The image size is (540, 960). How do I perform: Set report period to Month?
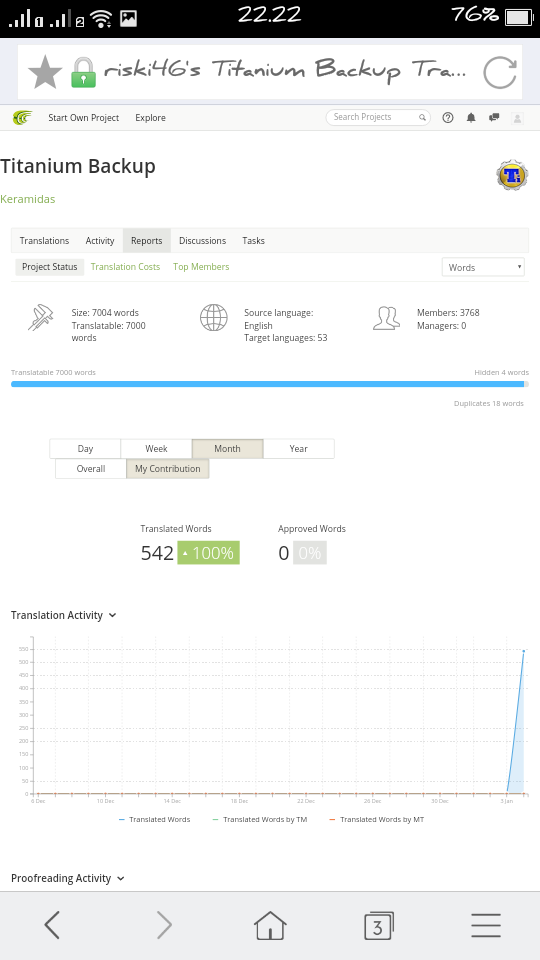[227, 449]
